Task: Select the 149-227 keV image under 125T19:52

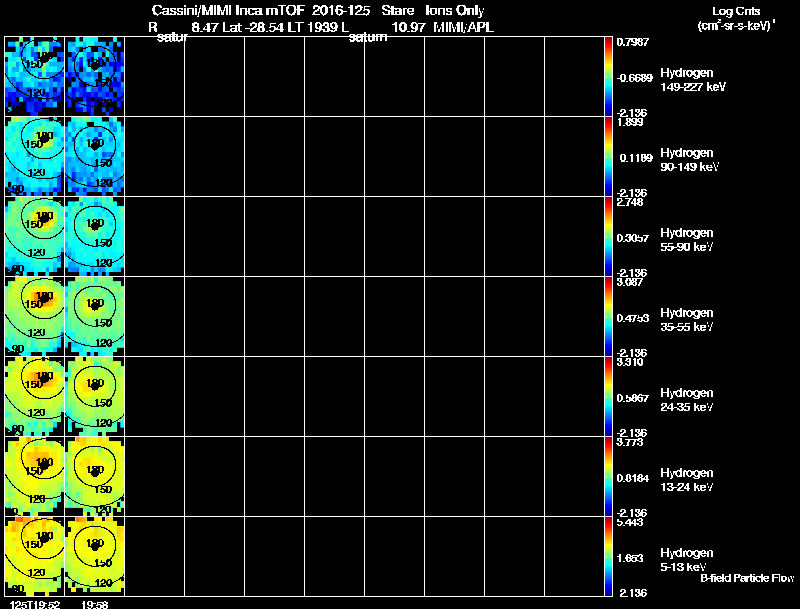Action: point(35,77)
